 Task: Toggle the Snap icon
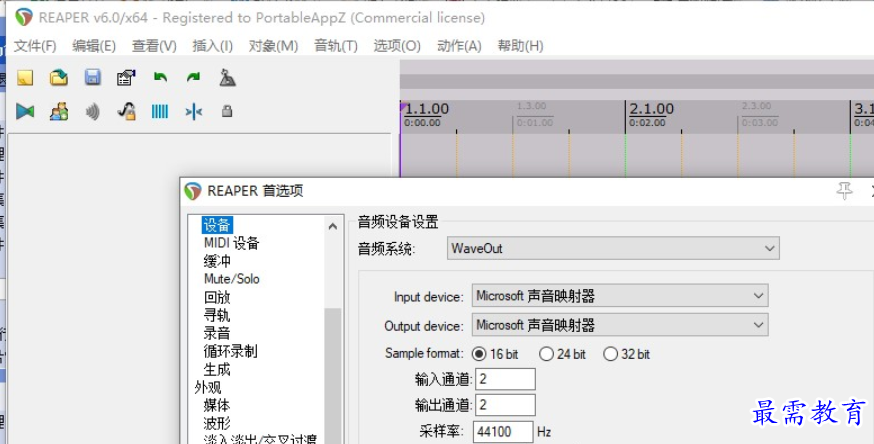(193, 112)
